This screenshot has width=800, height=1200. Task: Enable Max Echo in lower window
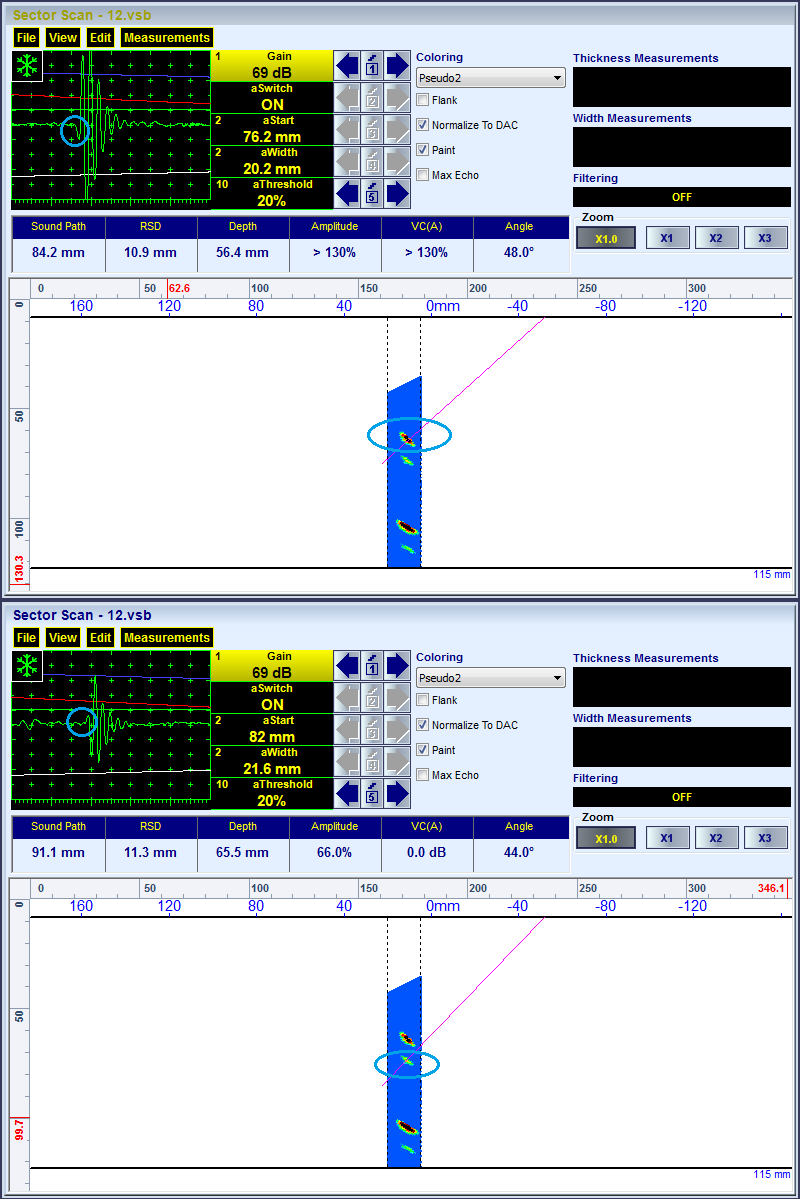point(423,775)
